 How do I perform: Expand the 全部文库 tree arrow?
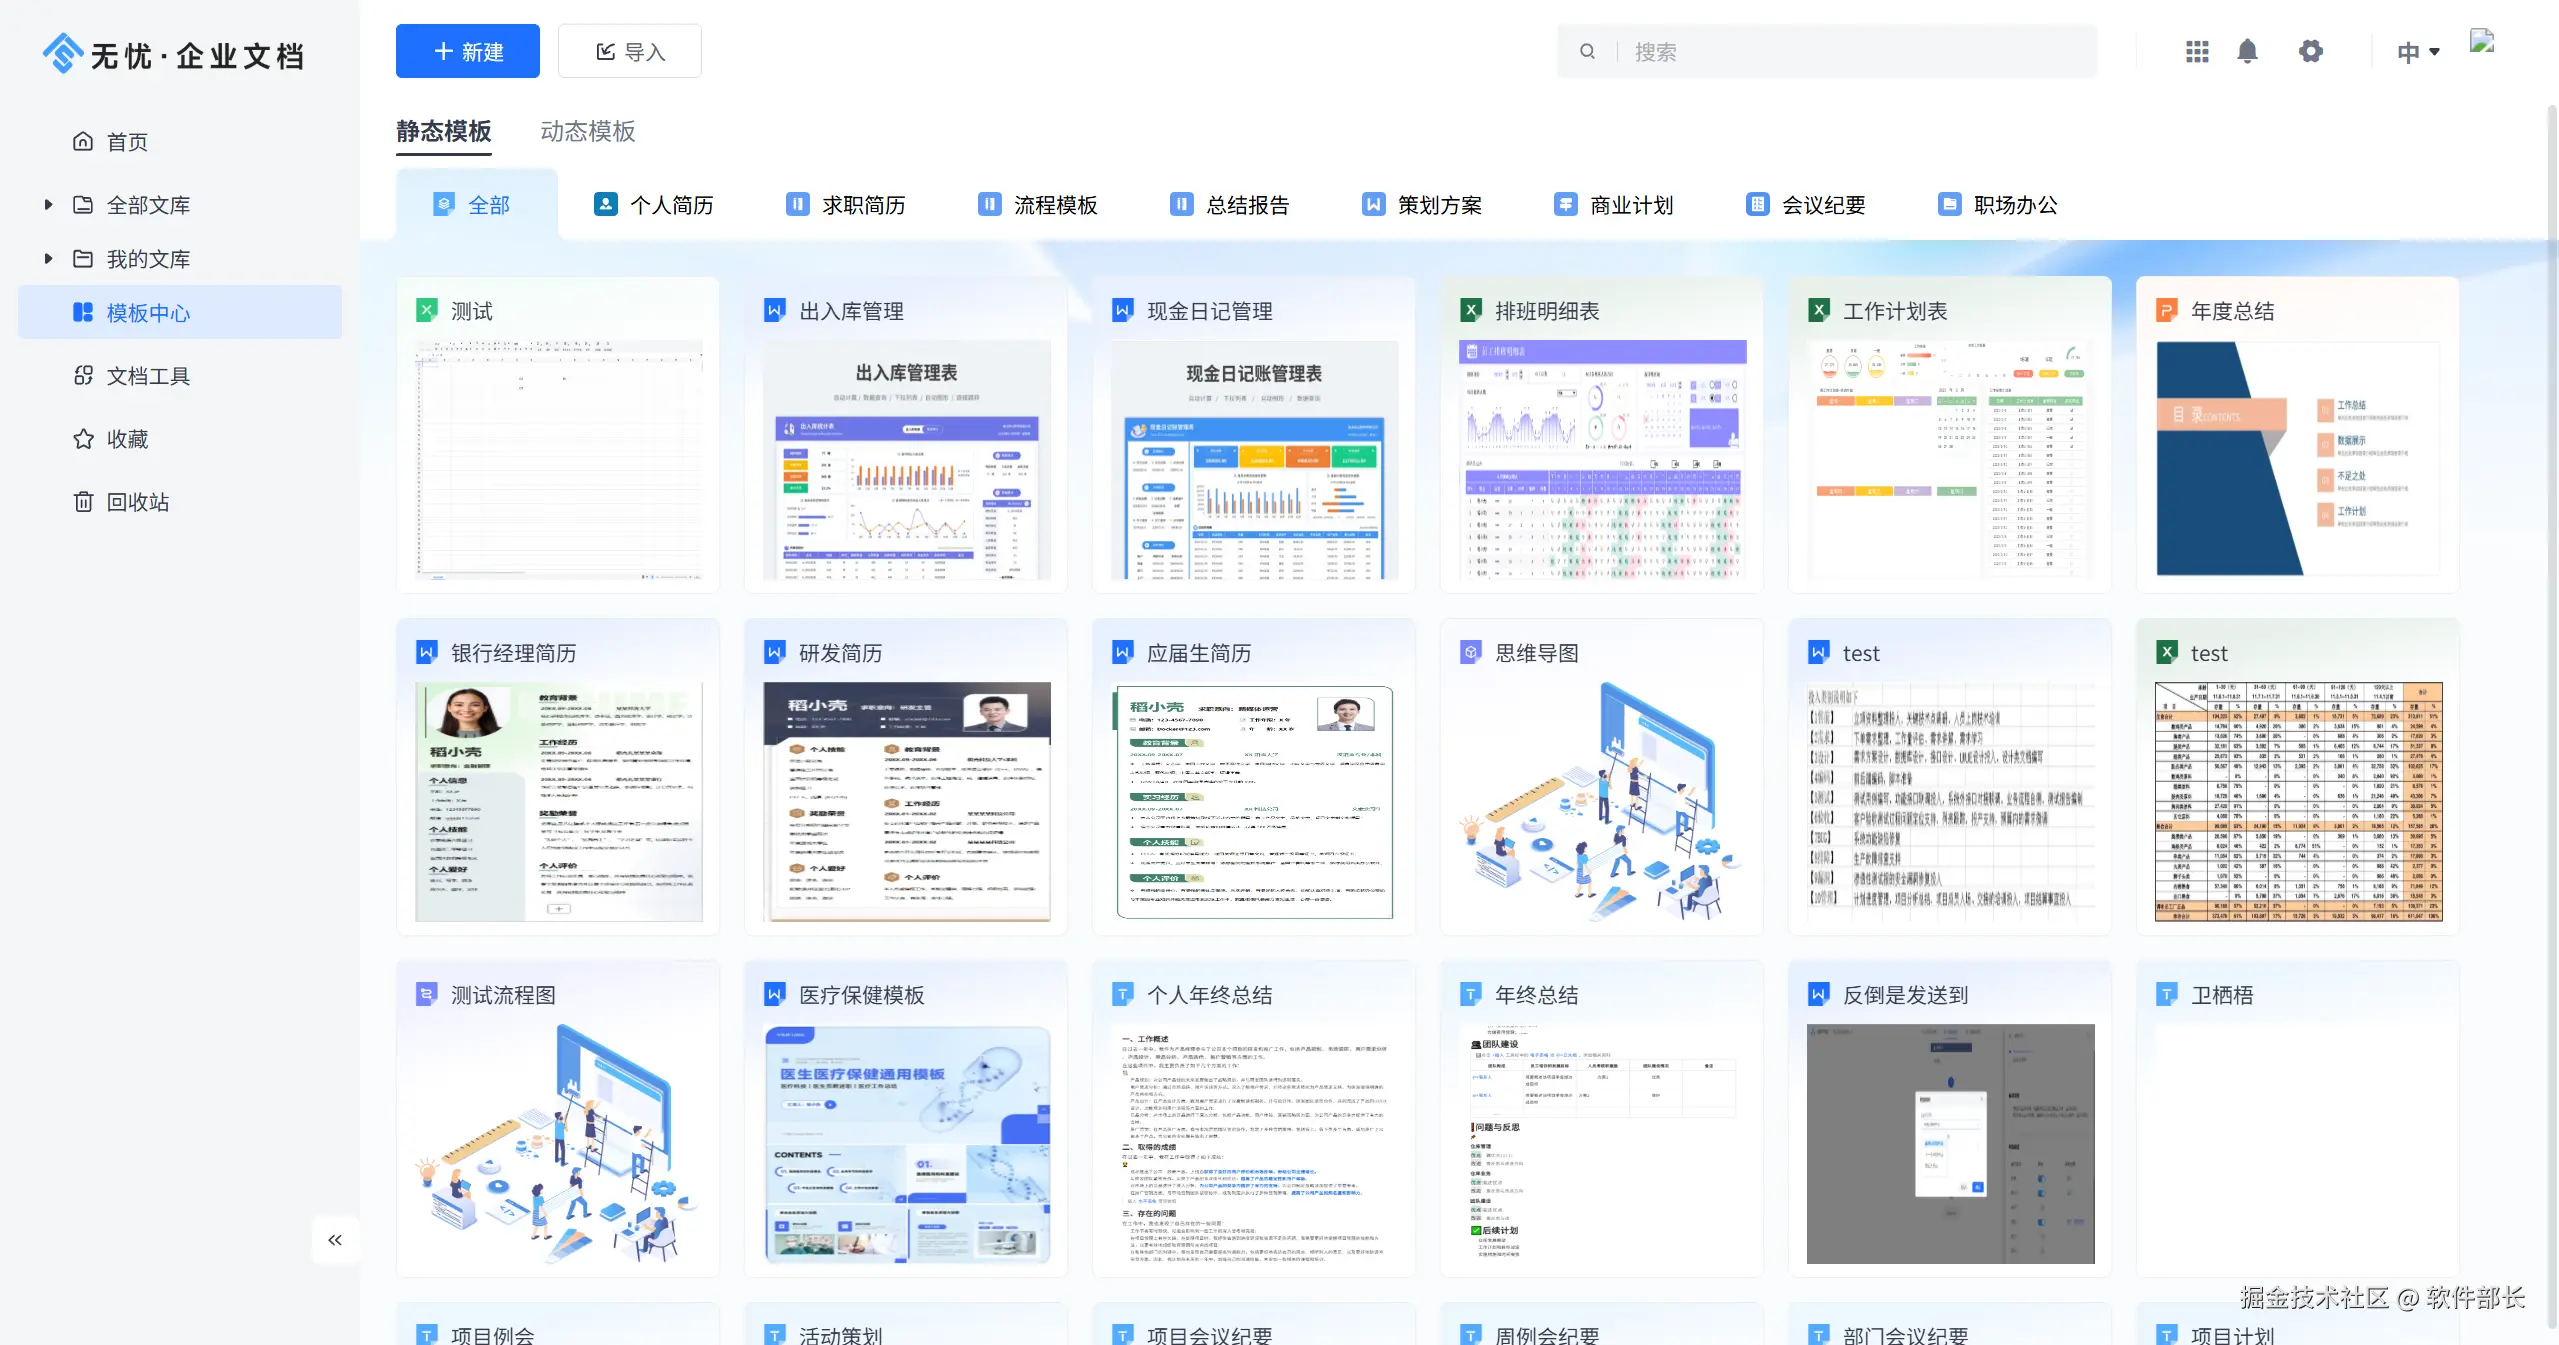[x=48, y=205]
